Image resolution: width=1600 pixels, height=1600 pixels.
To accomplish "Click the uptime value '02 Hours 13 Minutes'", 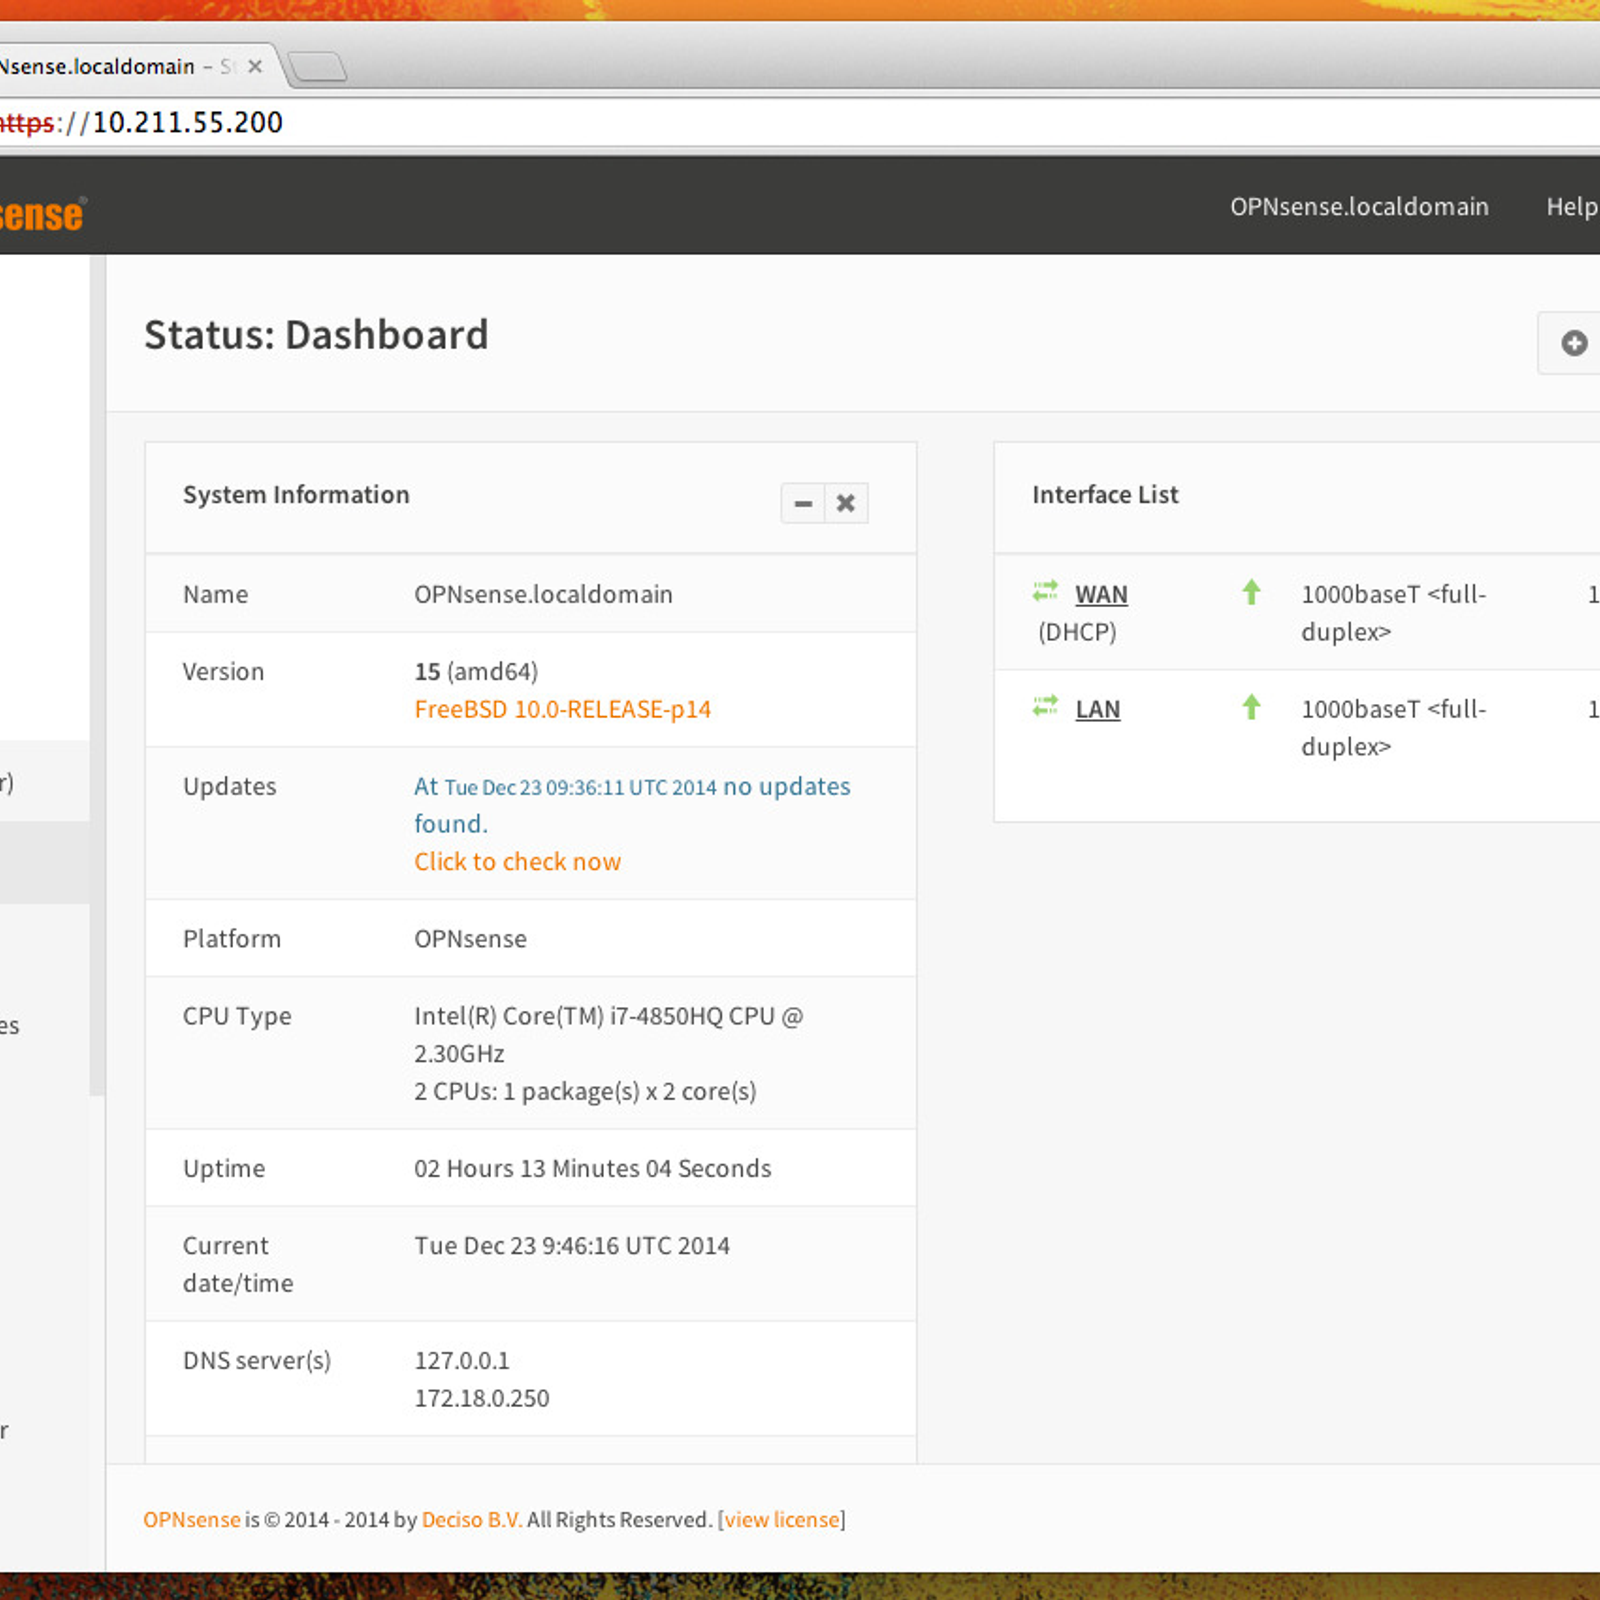I will [593, 1168].
